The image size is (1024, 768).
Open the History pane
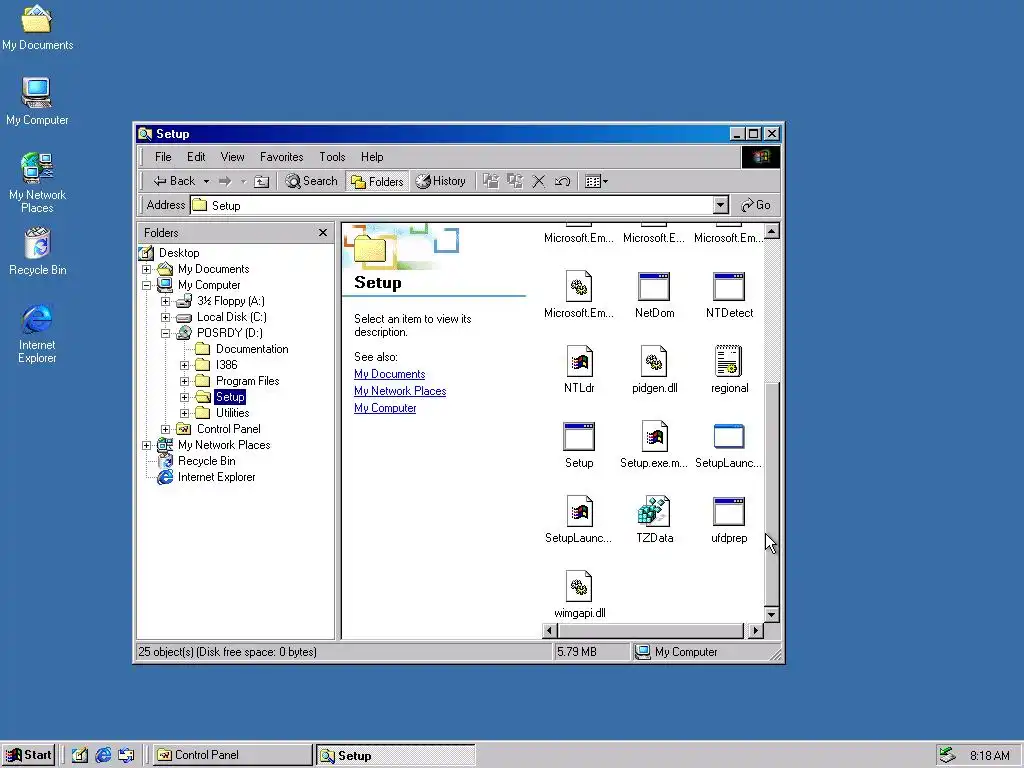441,182
